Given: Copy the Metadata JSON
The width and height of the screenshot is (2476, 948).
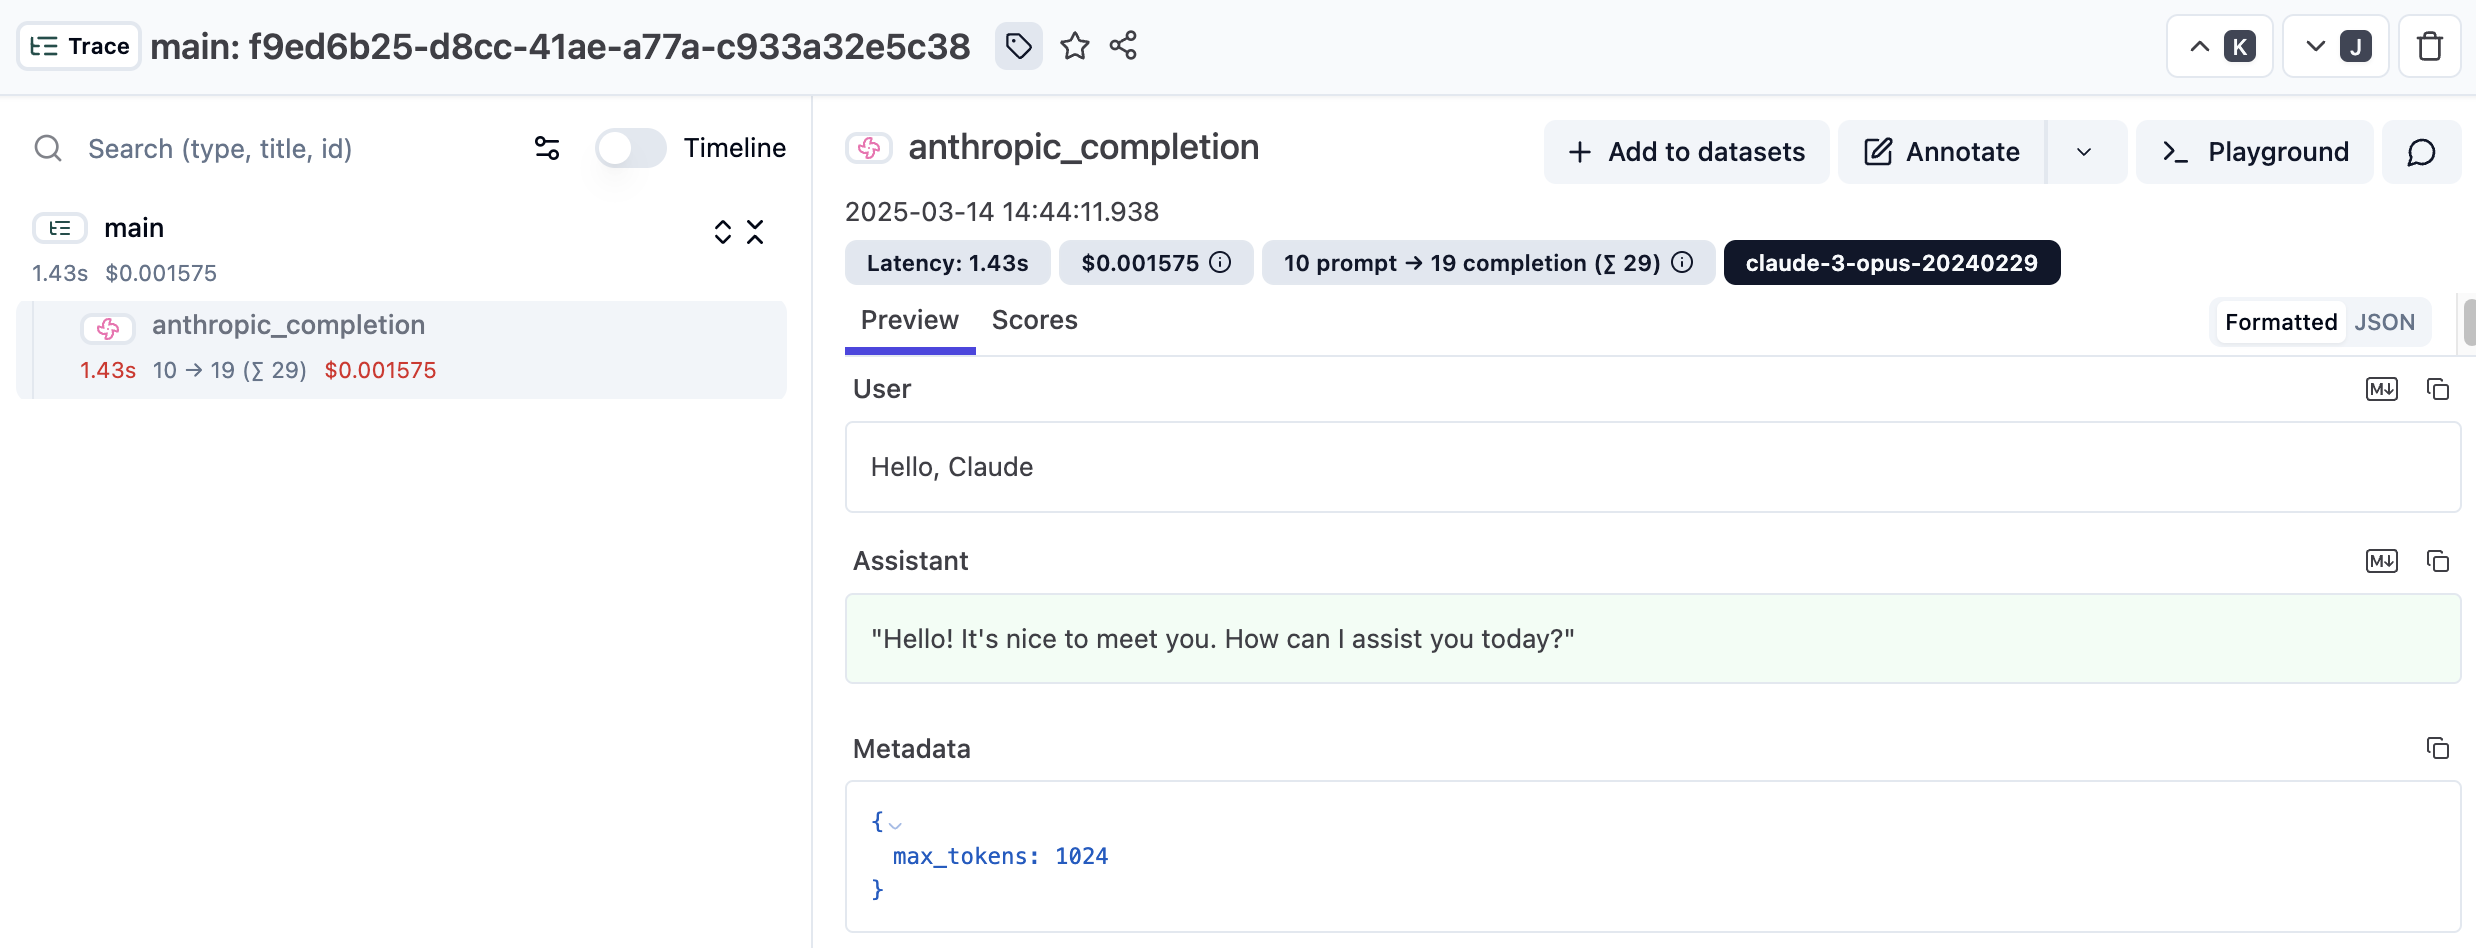Looking at the screenshot, I should pos(2438,748).
